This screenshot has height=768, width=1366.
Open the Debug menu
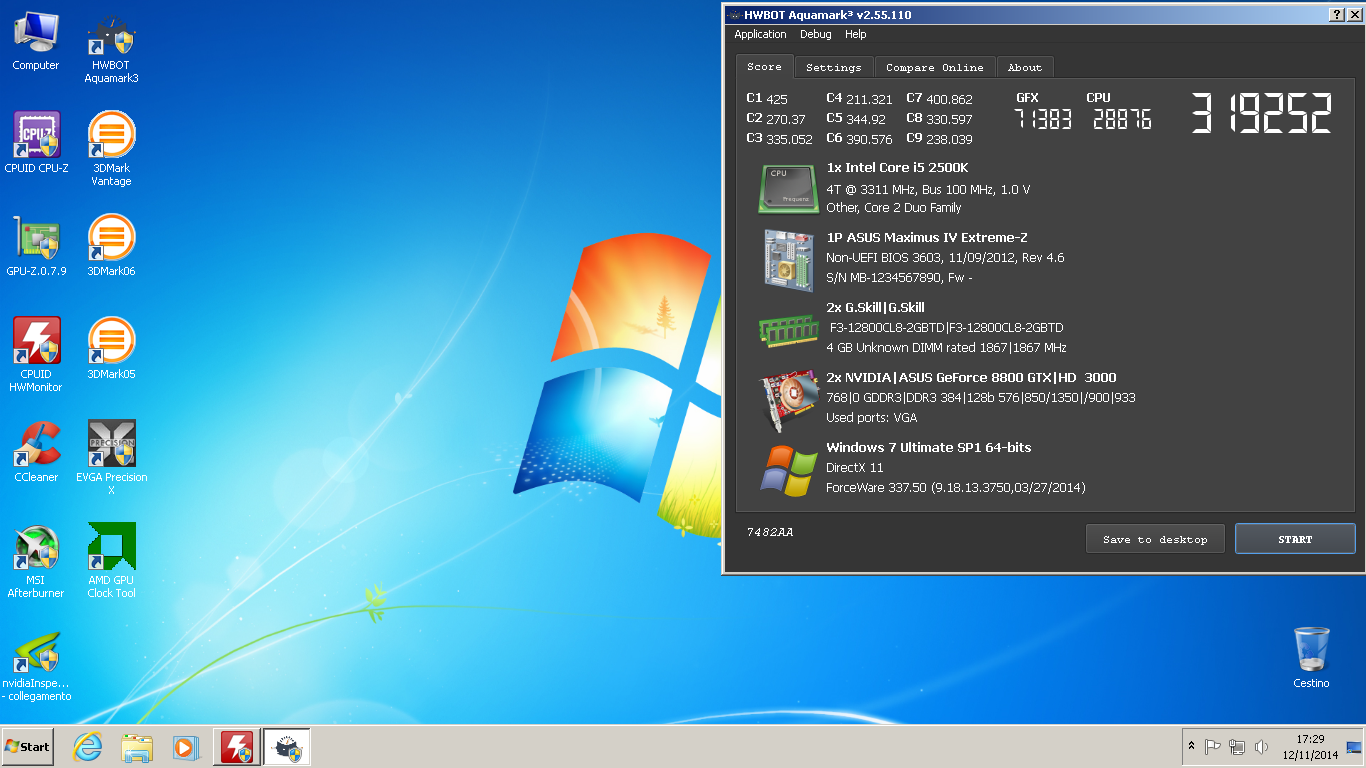pyautogui.click(x=815, y=34)
